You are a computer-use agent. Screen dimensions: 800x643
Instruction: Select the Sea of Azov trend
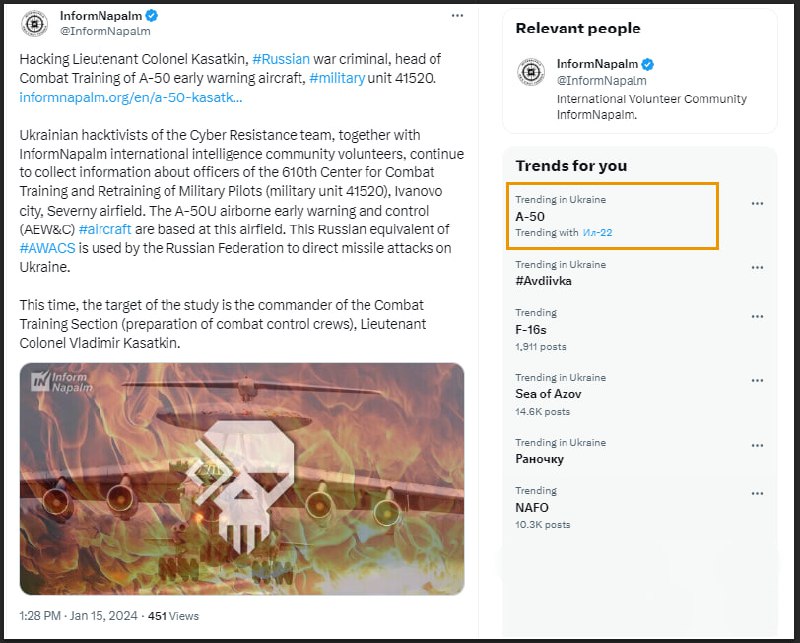click(548, 394)
